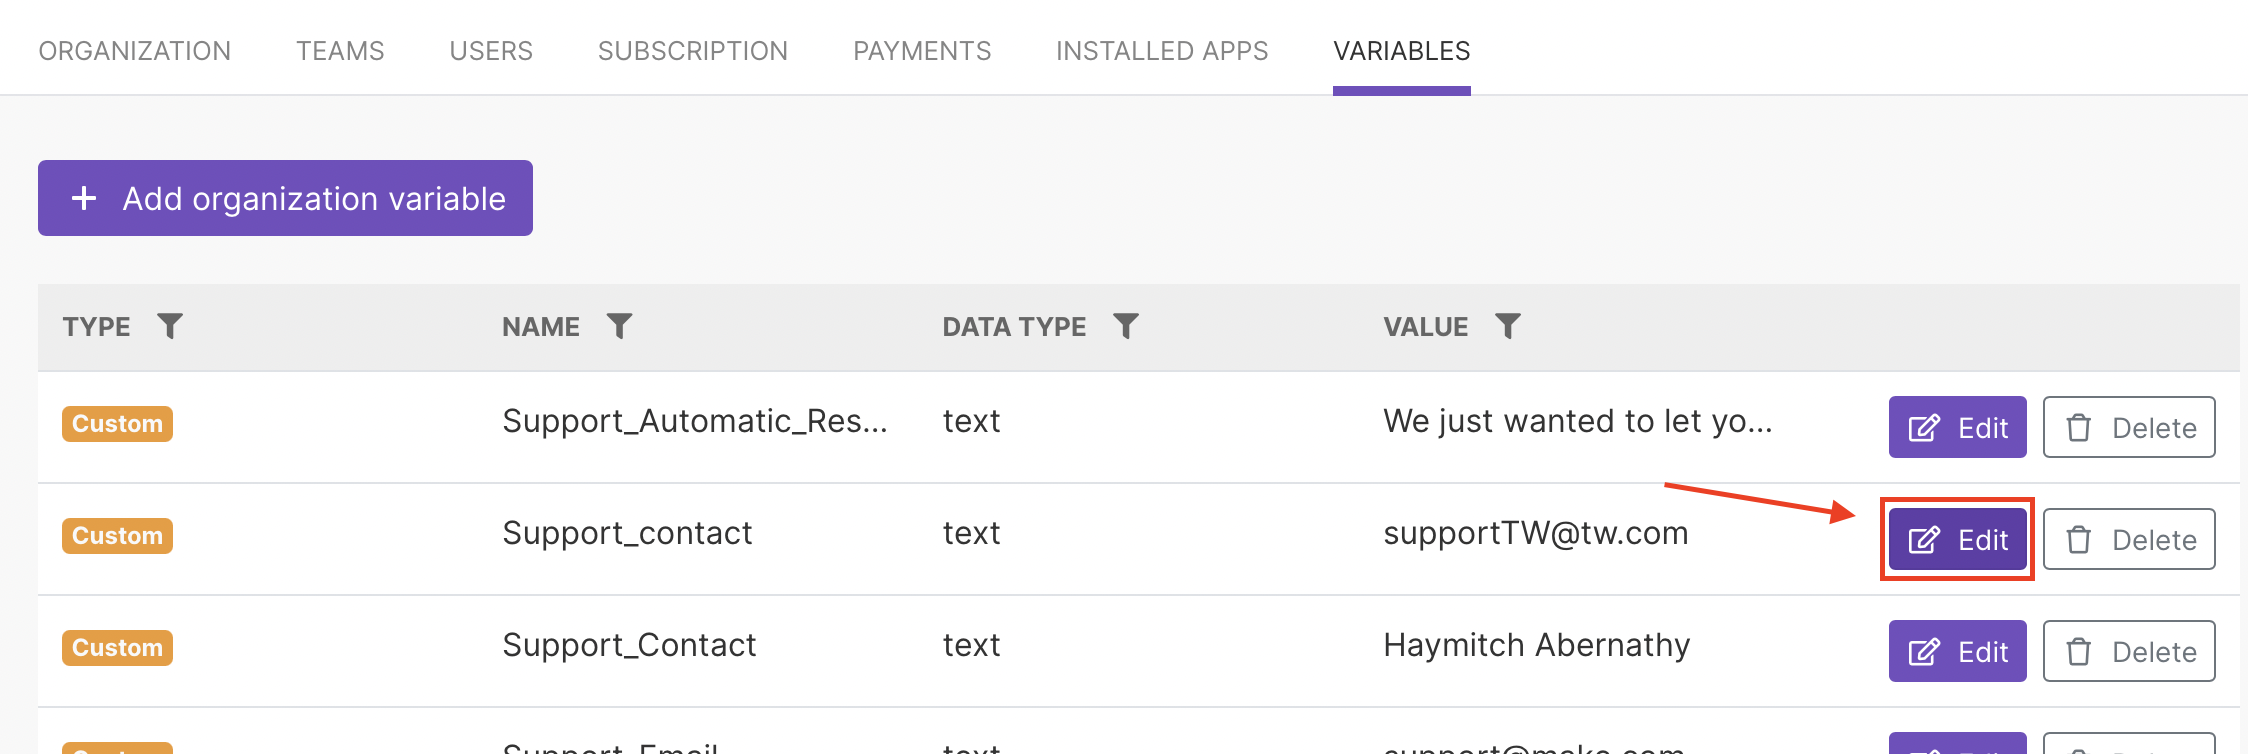The width and height of the screenshot is (2248, 754).
Task: Filter the DATA TYPE column
Action: pos(1126,326)
